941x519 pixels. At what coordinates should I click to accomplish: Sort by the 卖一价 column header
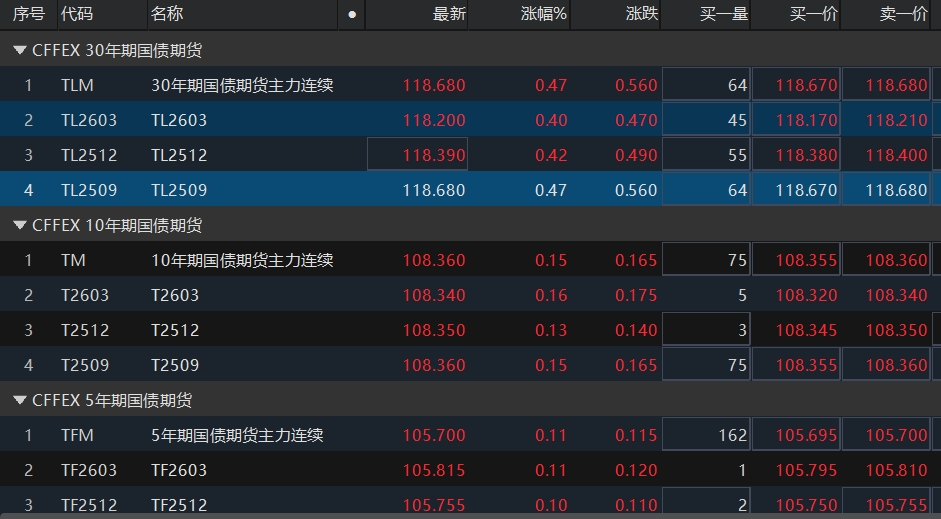(x=904, y=14)
